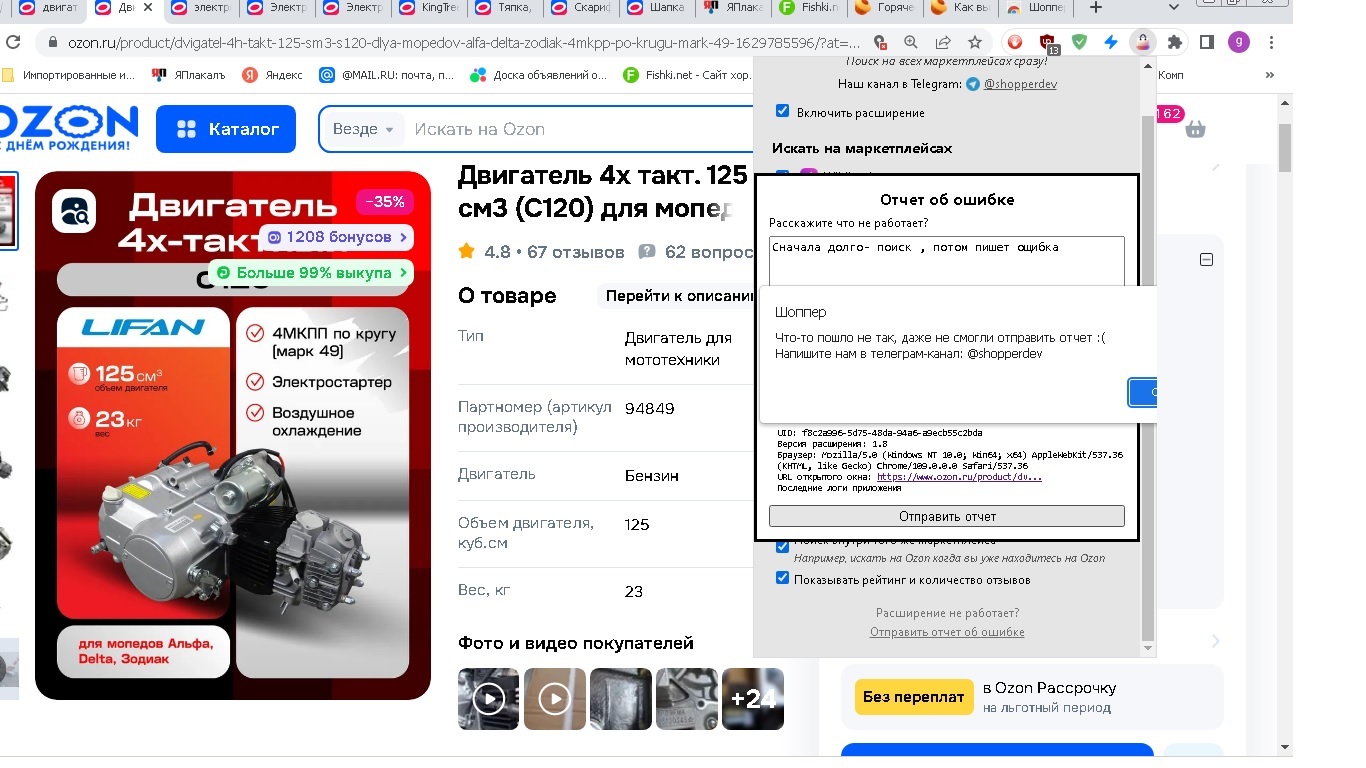Open the Ozon shopping cart icon

[1194, 129]
